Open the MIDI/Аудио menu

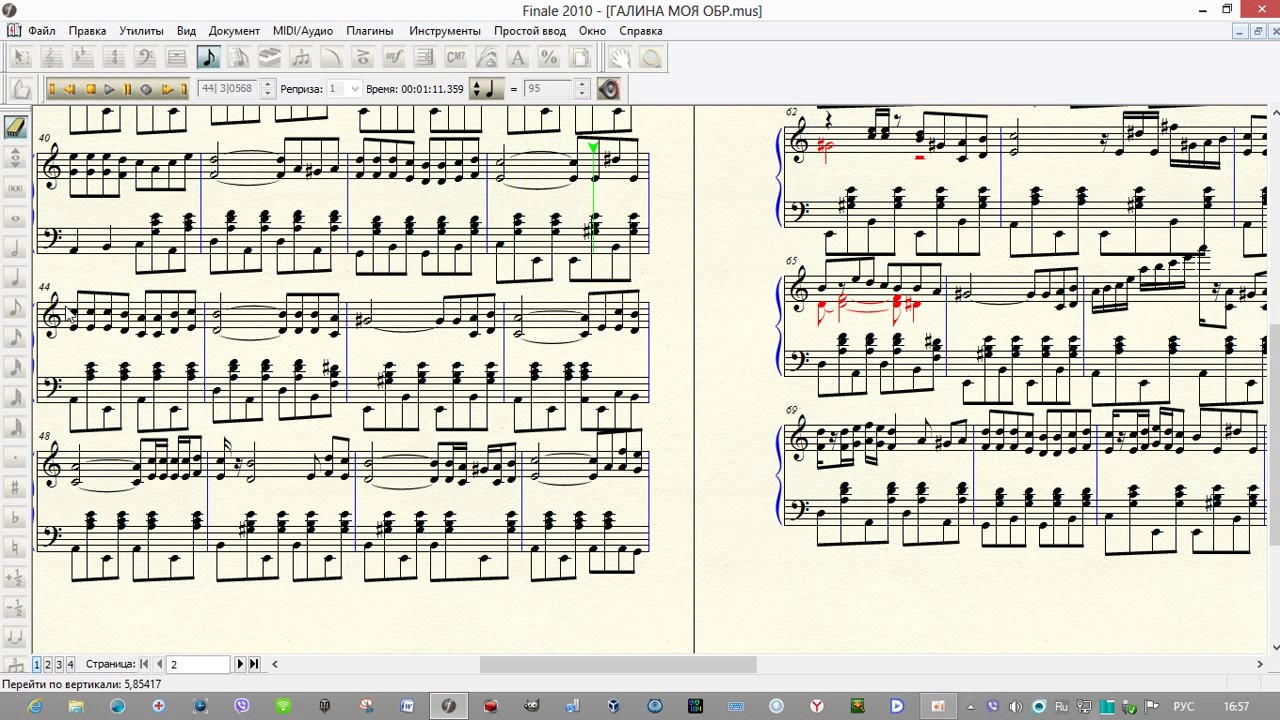tap(303, 31)
